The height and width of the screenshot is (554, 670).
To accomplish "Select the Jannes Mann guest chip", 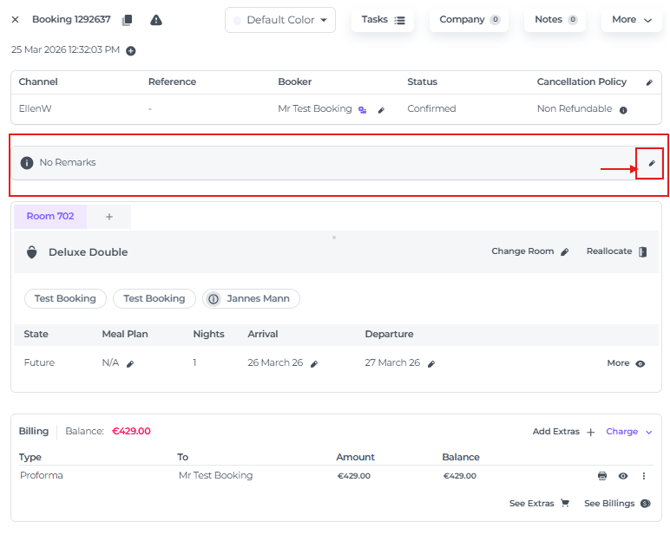I will click(251, 299).
